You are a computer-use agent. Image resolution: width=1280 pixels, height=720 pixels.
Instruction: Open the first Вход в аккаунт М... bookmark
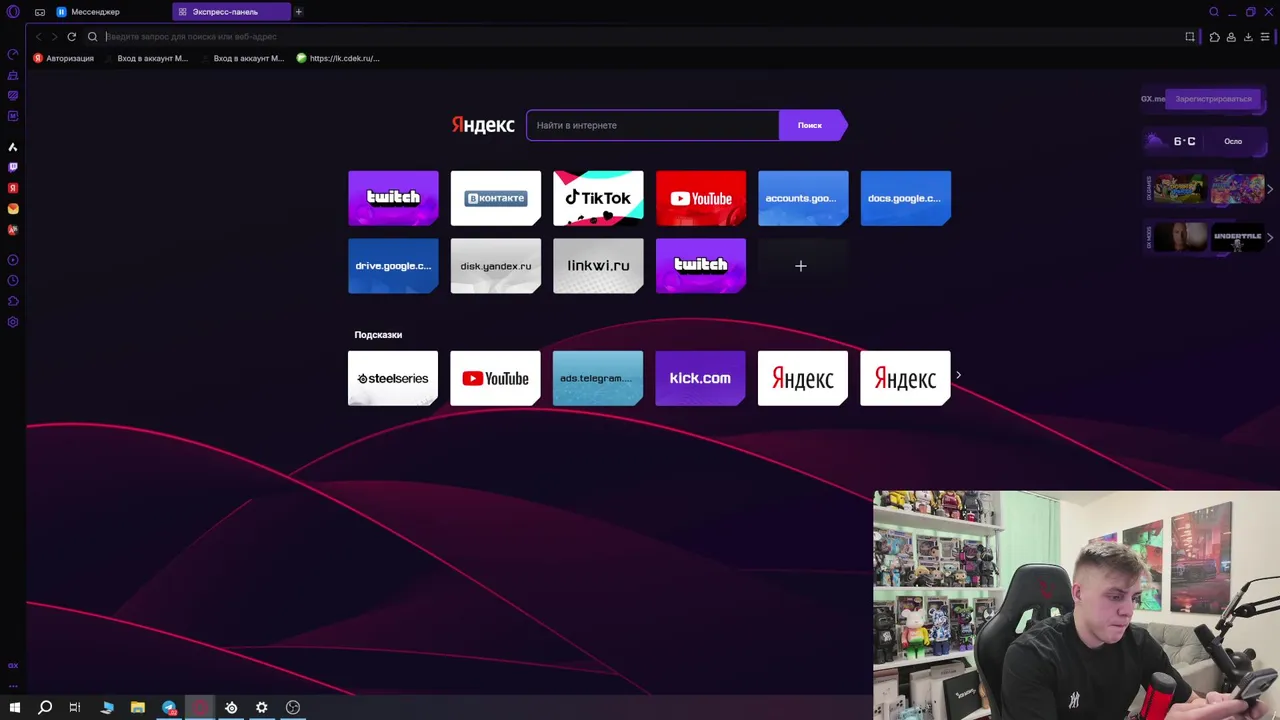146,58
